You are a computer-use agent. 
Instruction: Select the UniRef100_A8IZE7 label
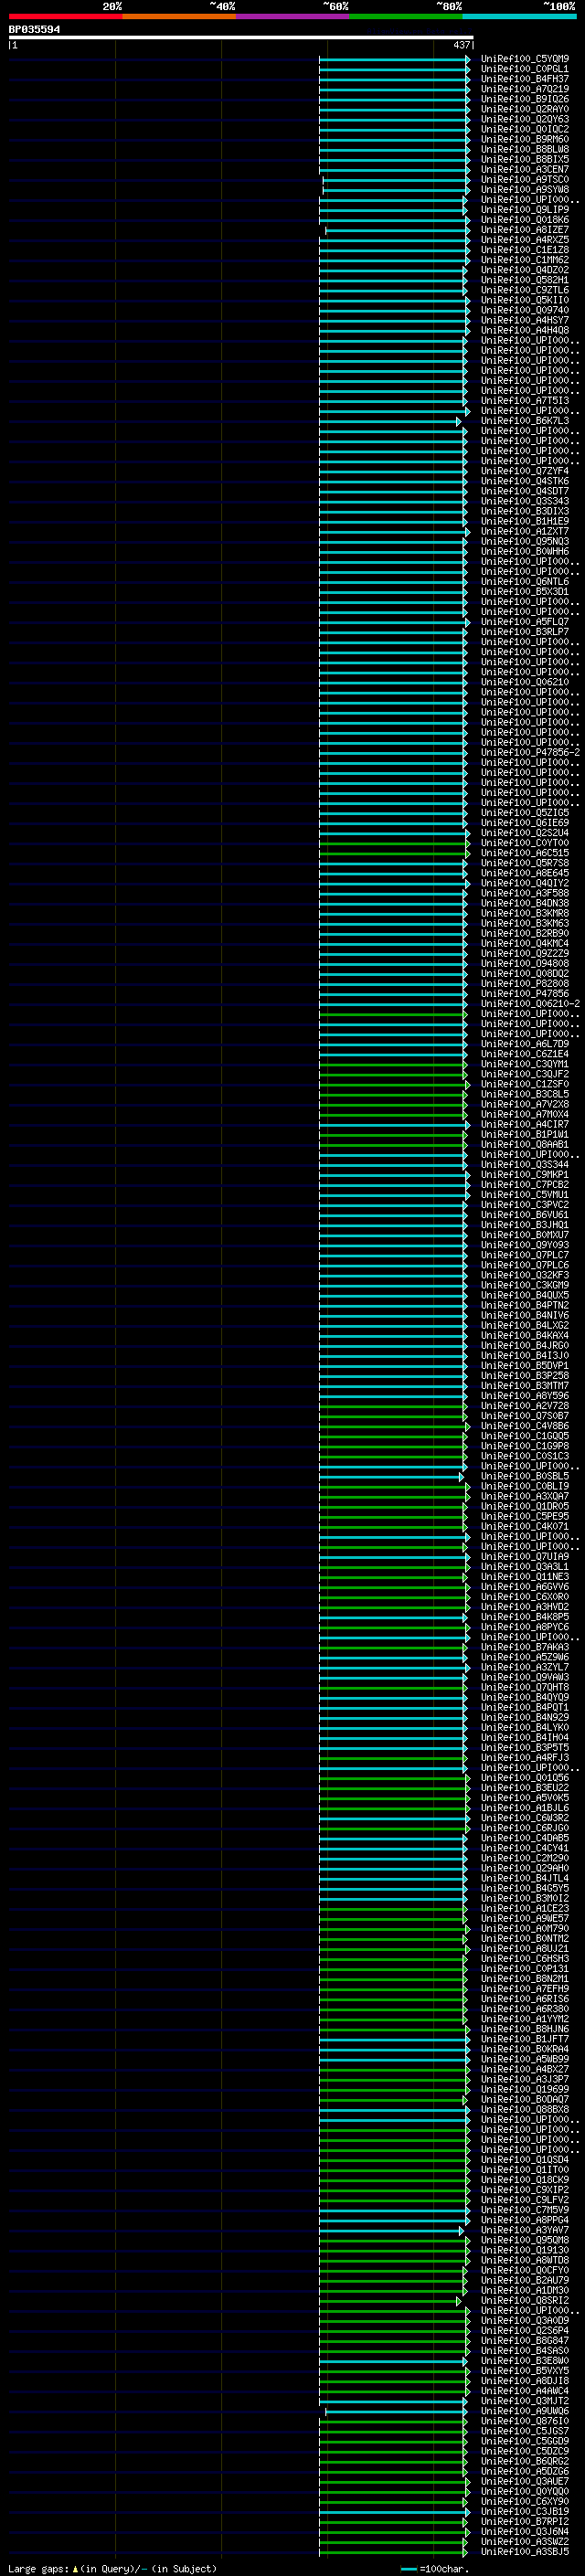[x=525, y=230]
